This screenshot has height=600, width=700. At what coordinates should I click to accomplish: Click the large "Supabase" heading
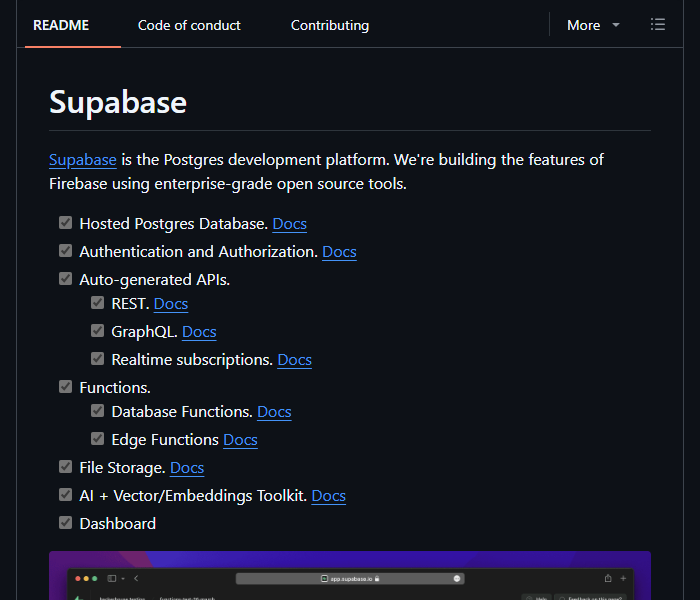pyautogui.click(x=118, y=102)
